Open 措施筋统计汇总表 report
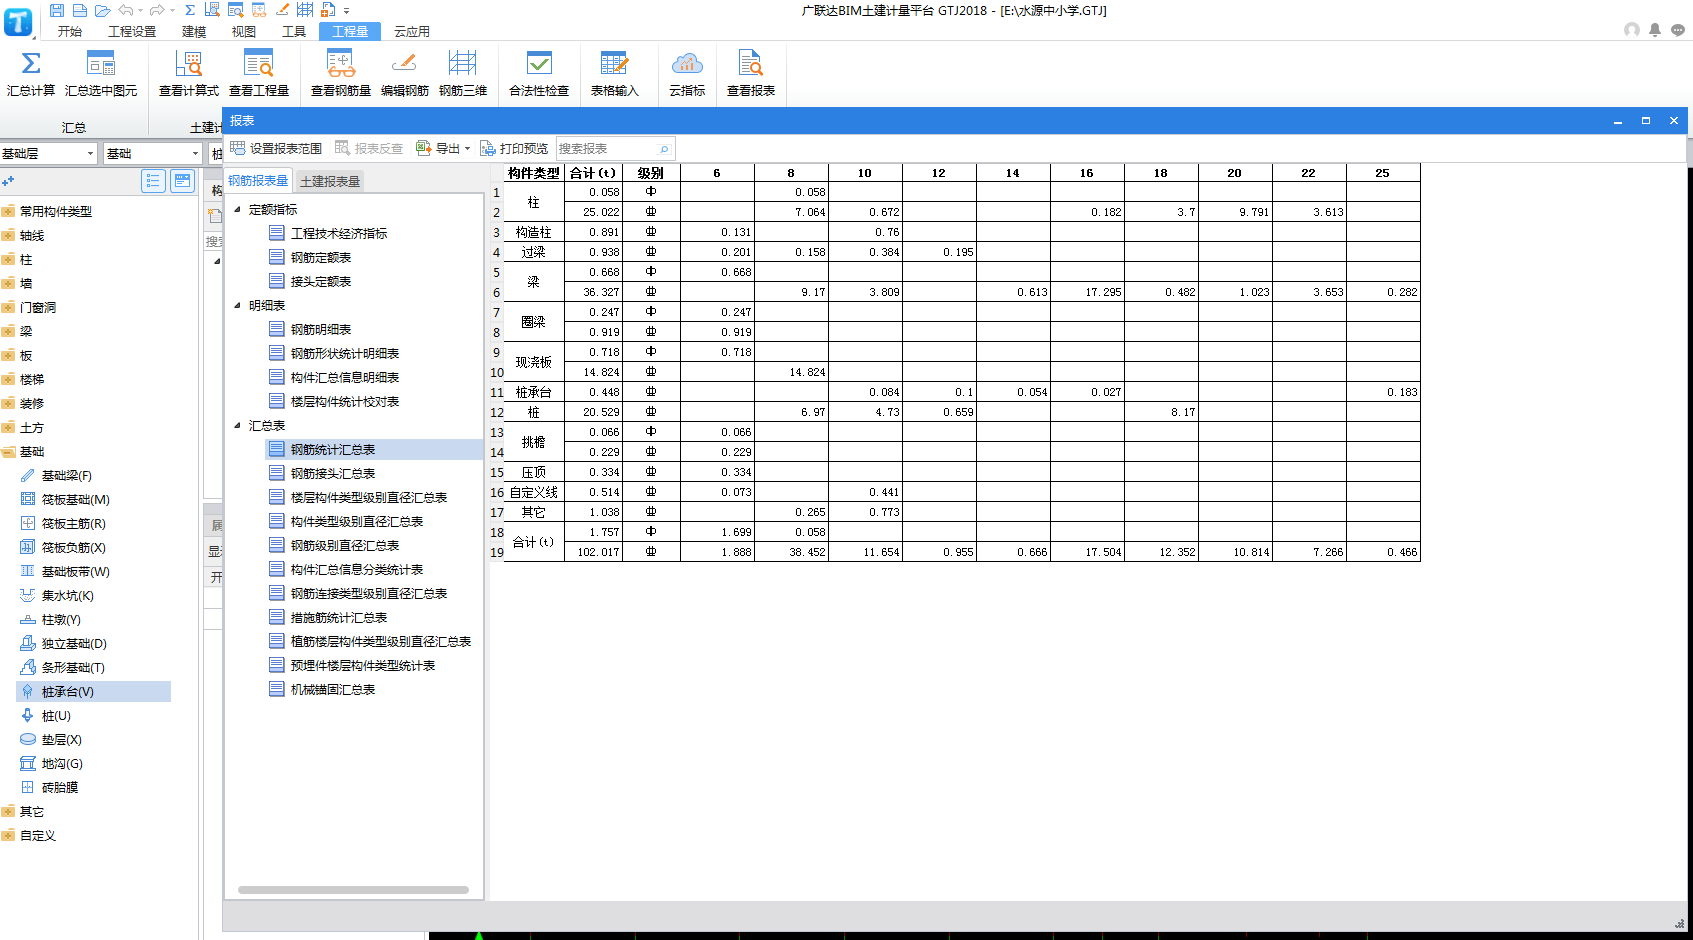This screenshot has height=940, width=1693. pyautogui.click(x=339, y=617)
